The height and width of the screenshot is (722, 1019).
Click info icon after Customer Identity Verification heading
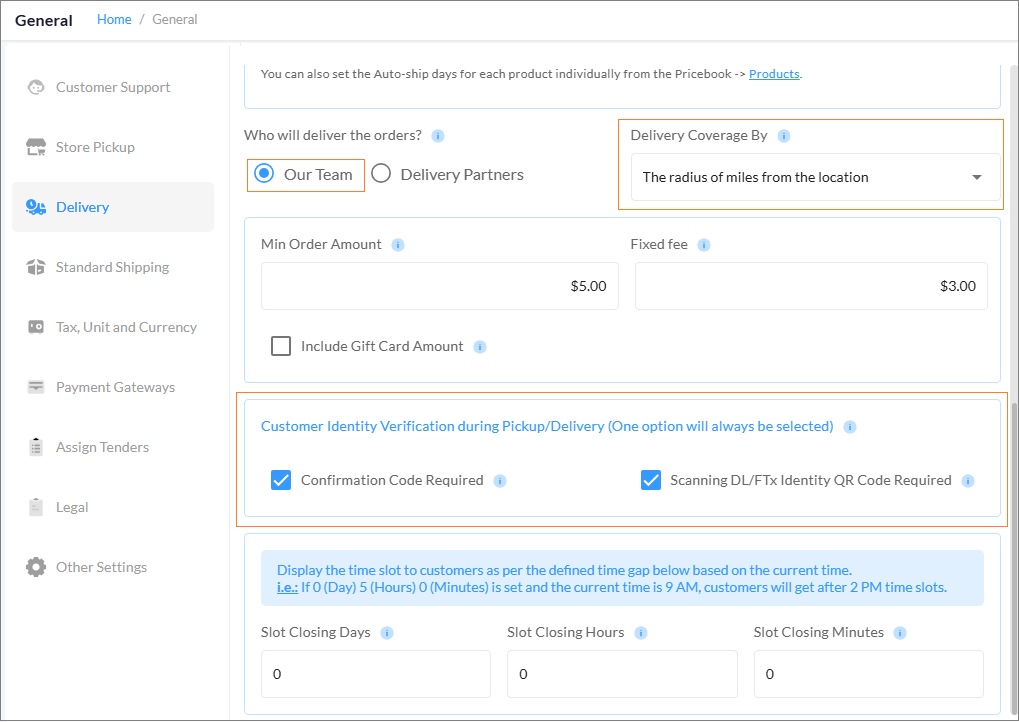pyautogui.click(x=849, y=427)
